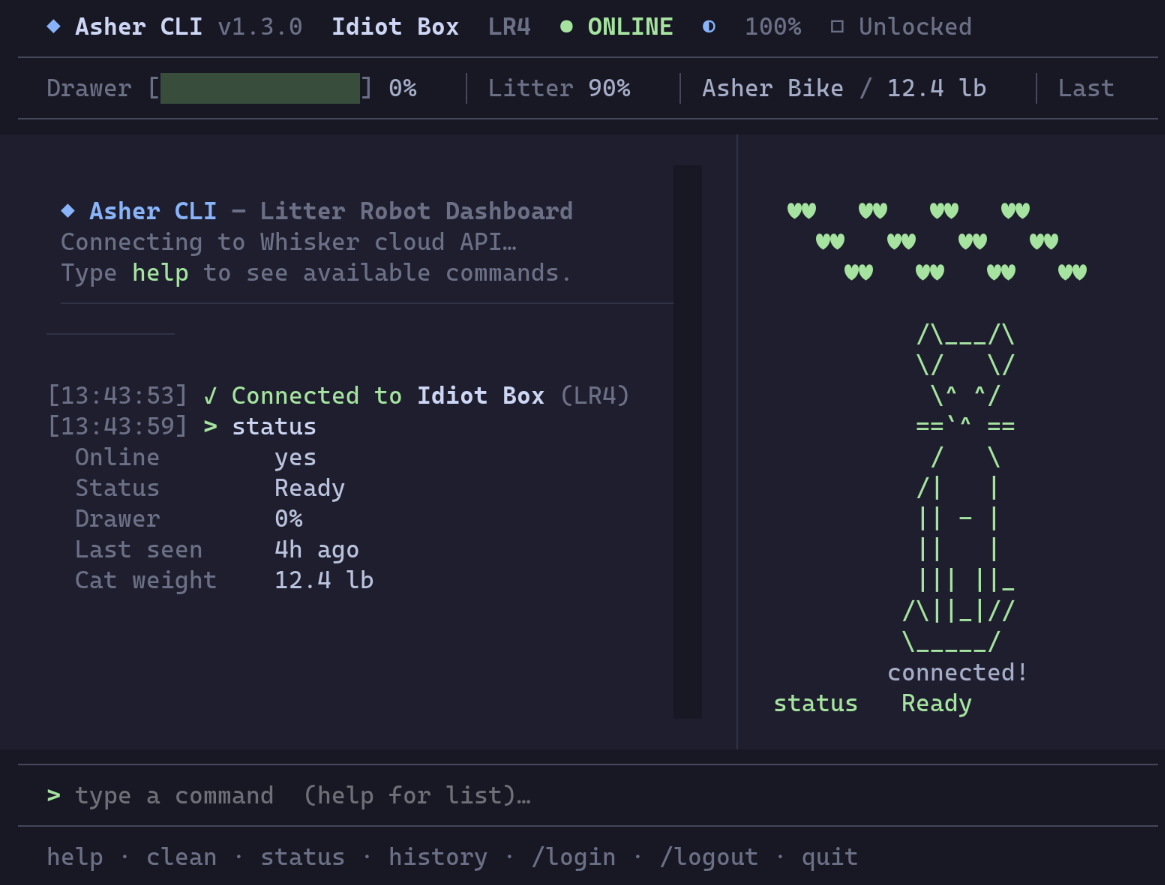Click the /logout command in footer
The width and height of the screenshot is (1165, 885).
pyautogui.click(x=709, y=857)
